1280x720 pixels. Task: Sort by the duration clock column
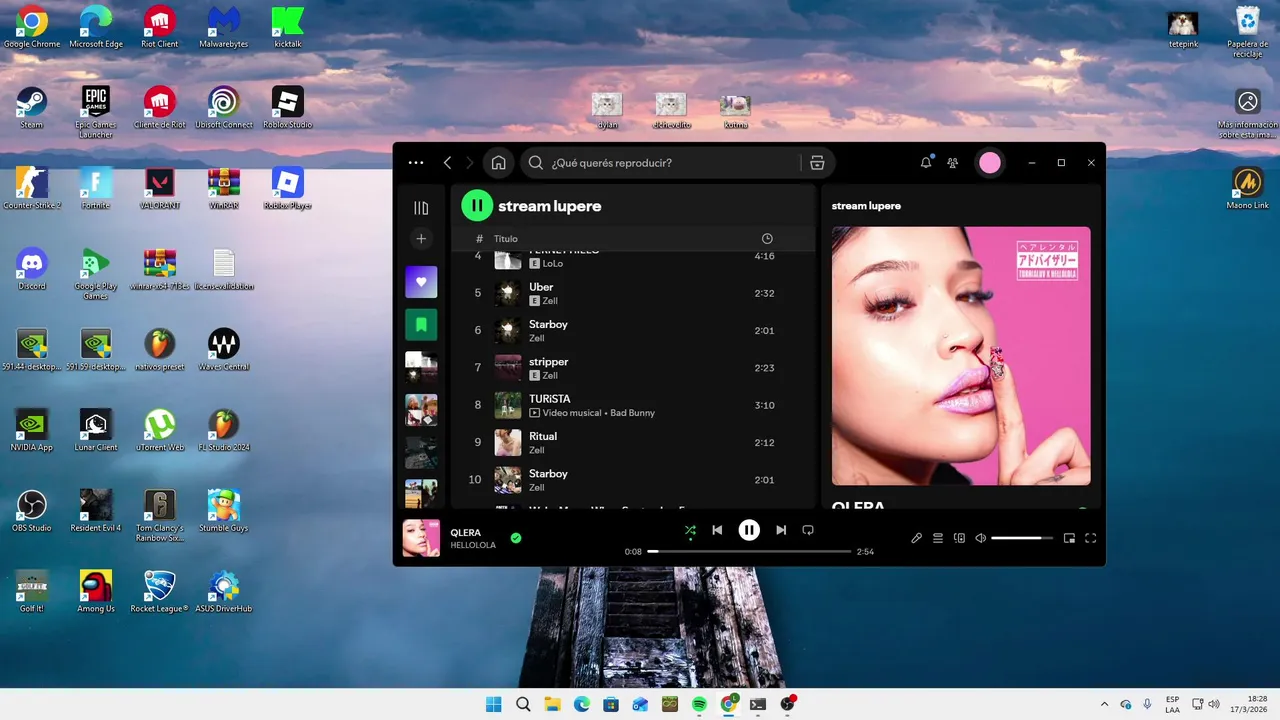click(x=767, y=239)
